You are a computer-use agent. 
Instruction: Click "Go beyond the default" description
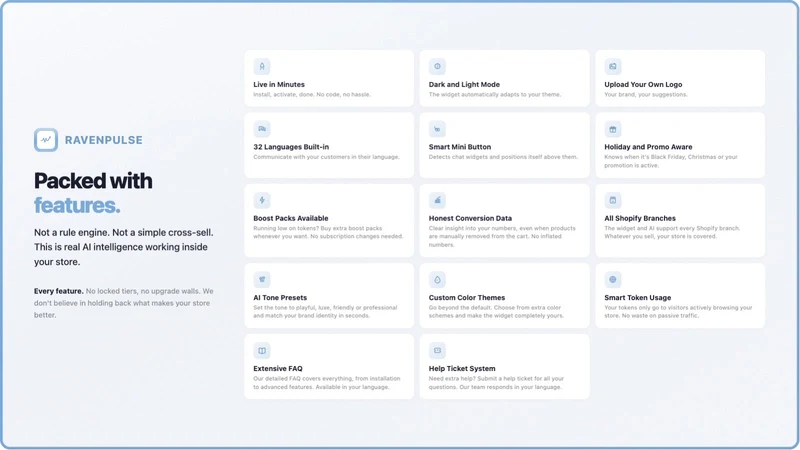[496, 312]
